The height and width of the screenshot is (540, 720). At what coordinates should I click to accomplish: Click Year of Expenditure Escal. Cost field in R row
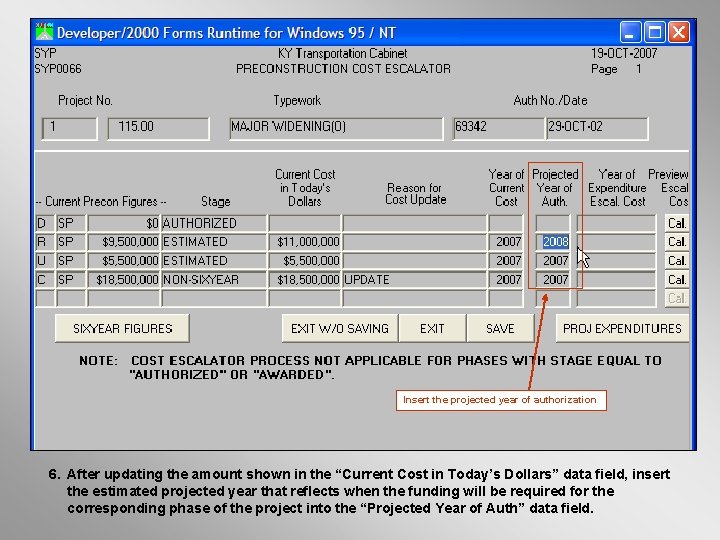616,242
